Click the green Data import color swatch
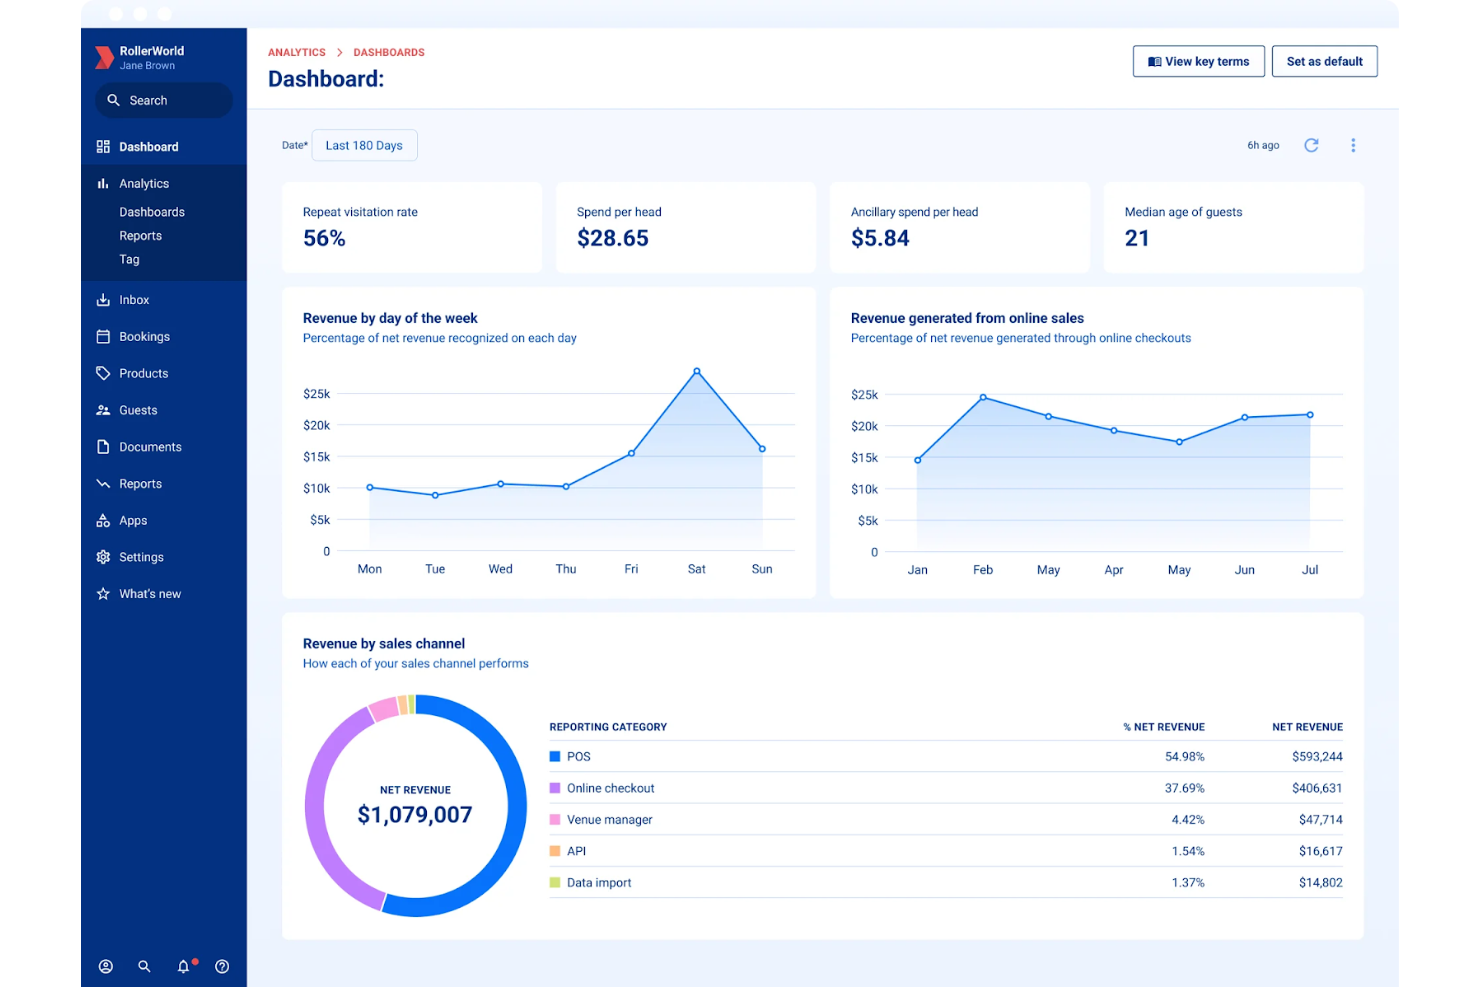Screen dimensions: 1480x987 point(555,883)
